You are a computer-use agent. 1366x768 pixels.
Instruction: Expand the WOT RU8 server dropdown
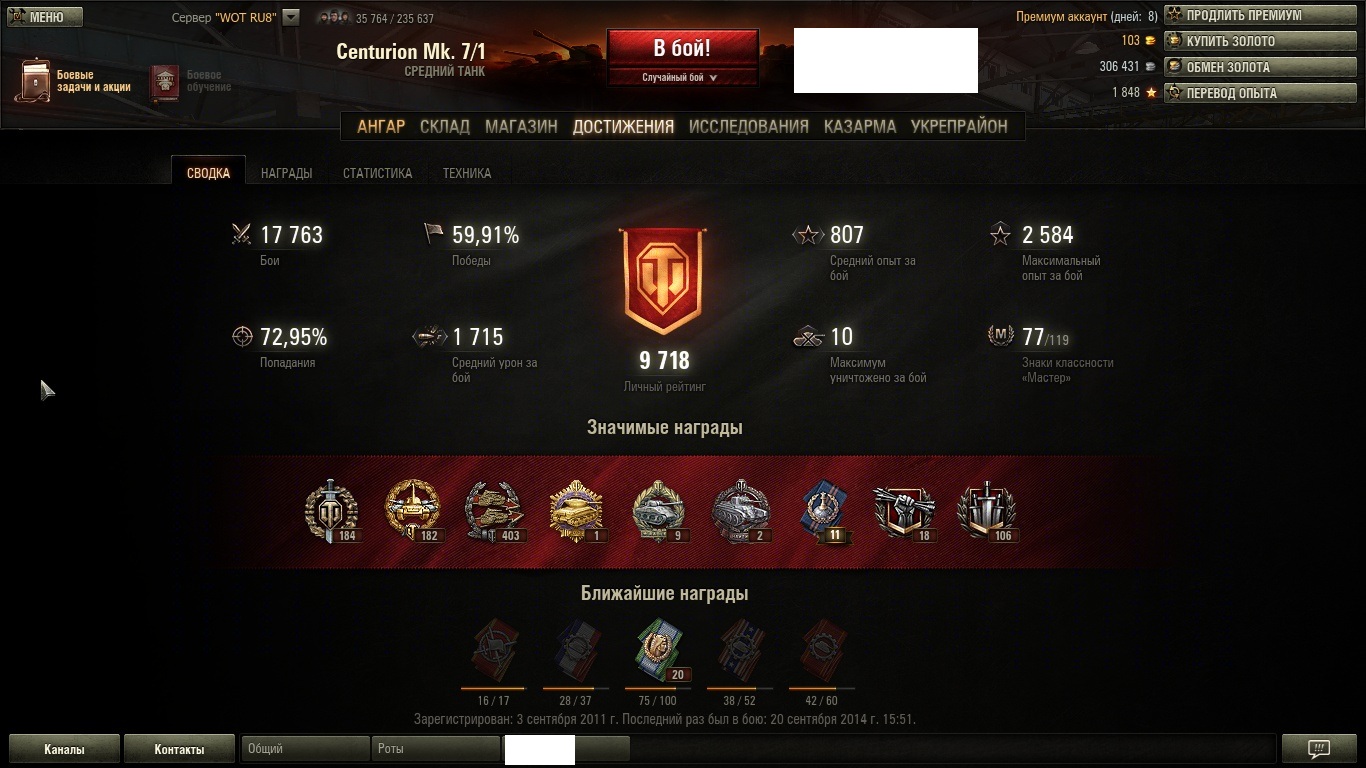coord(290,17)
